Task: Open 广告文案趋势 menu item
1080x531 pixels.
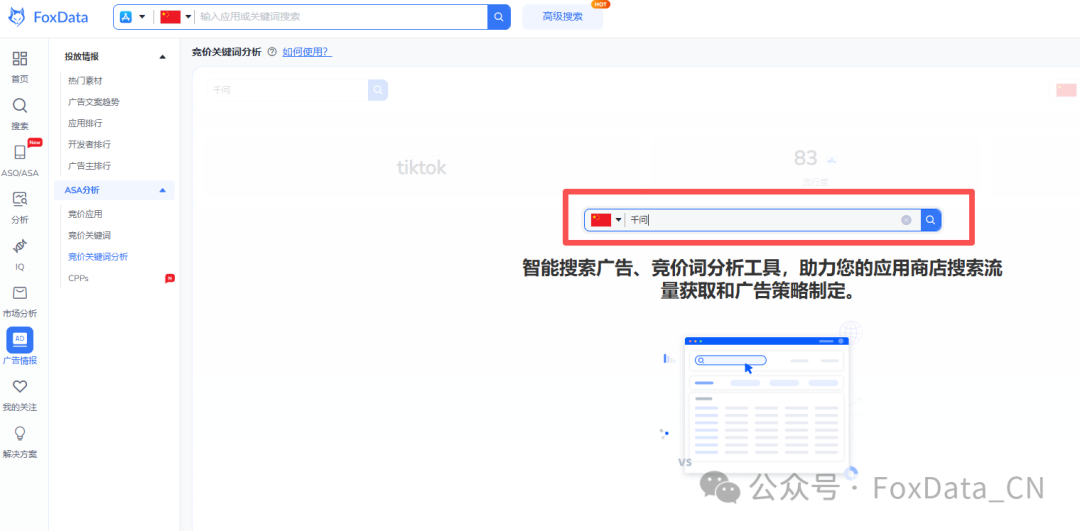Action: pos(94,102)
